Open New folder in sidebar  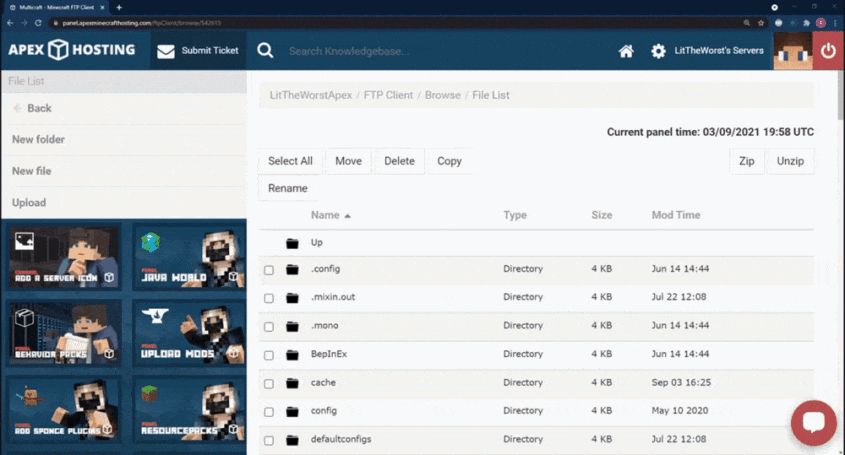coord(38,140)
